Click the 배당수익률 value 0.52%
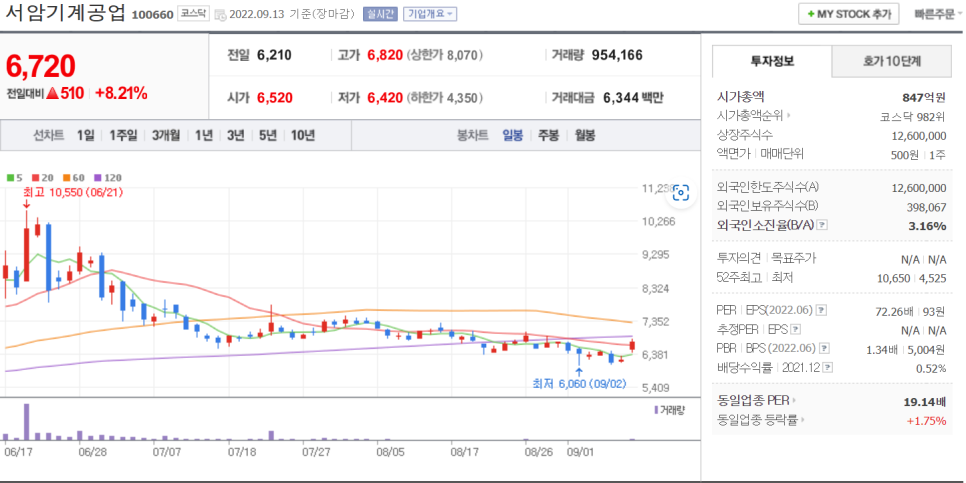The width and height of the screenshot is (966, 483). coord(930,368)
